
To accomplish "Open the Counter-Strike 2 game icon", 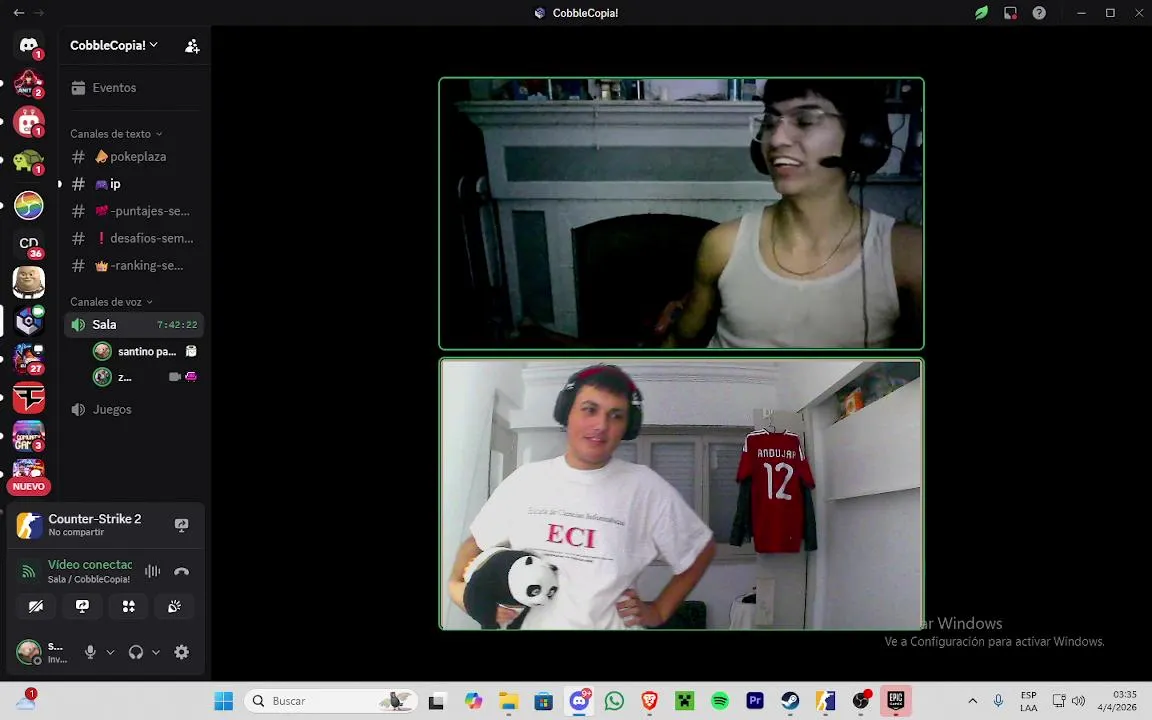I will click(29, 525).
